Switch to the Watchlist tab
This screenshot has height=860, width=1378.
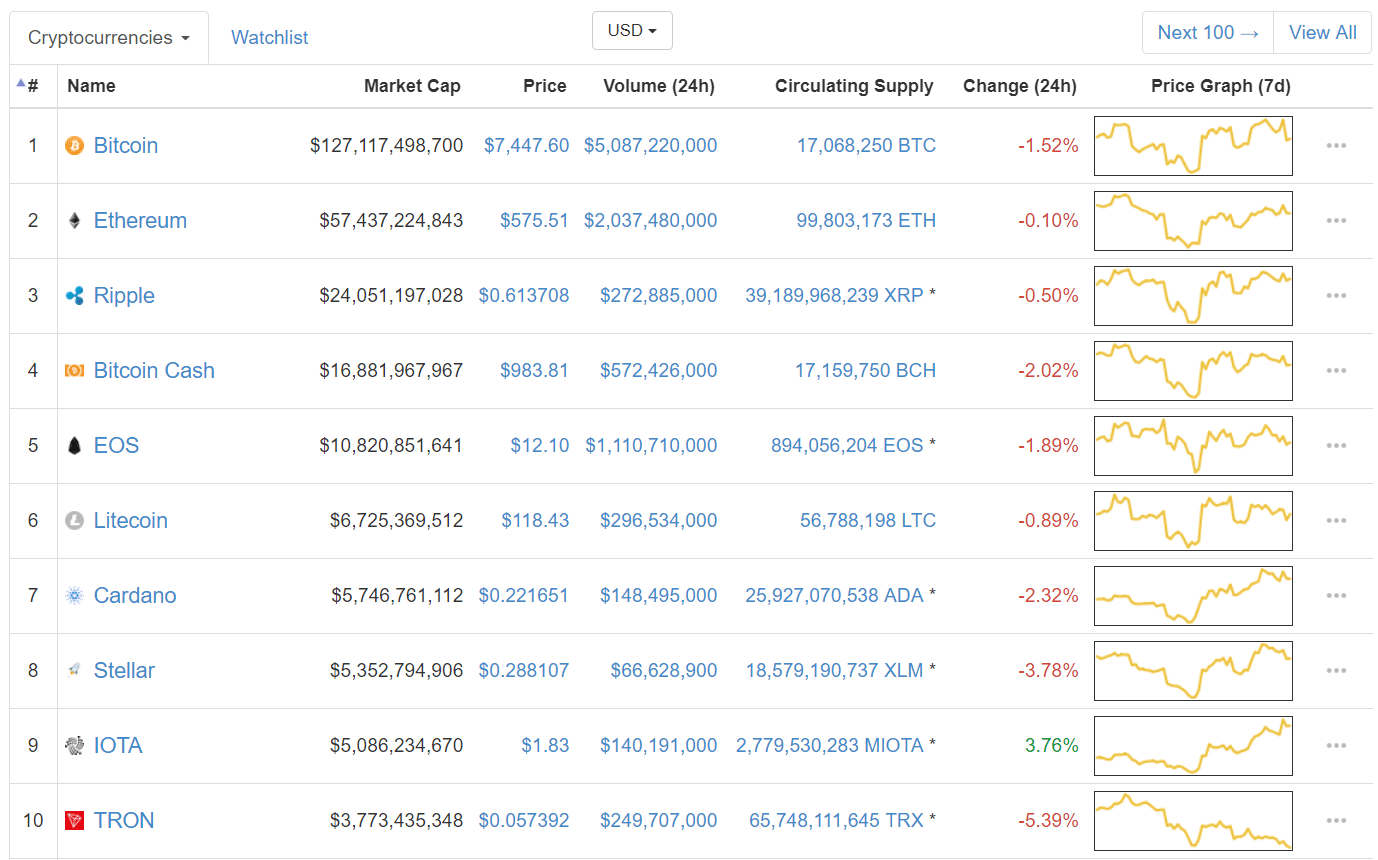tap(269, 36)
